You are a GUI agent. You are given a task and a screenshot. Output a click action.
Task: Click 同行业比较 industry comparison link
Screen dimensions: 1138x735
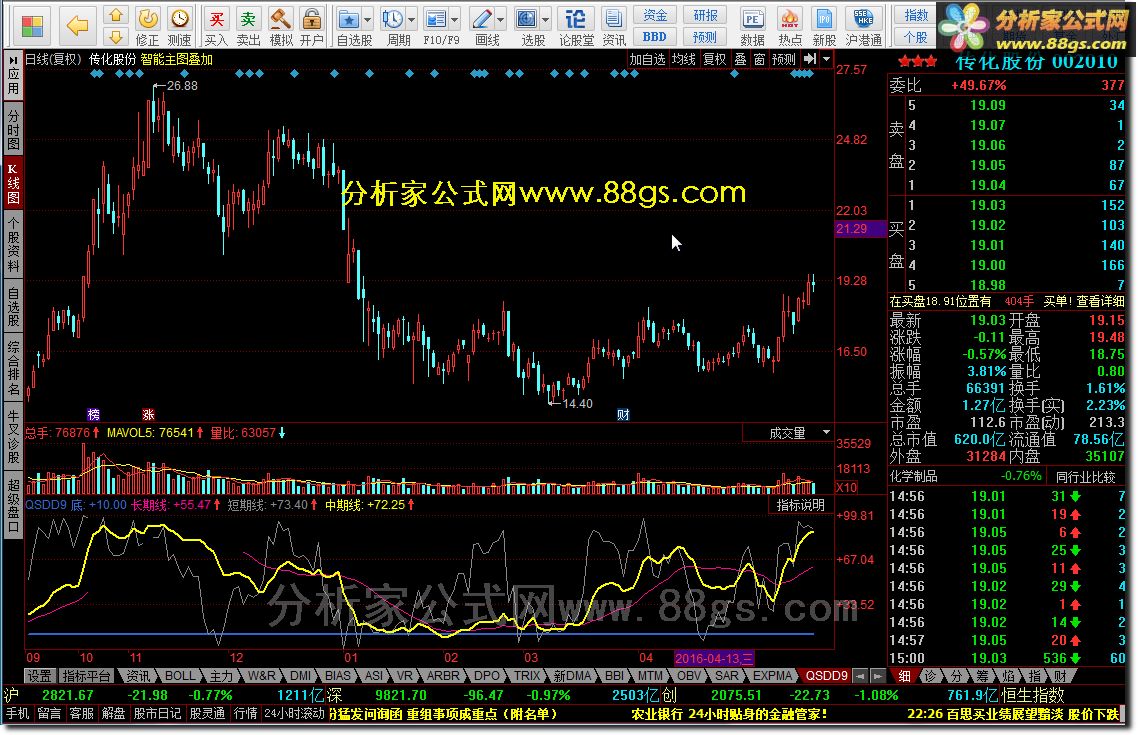pos(1085,477)
